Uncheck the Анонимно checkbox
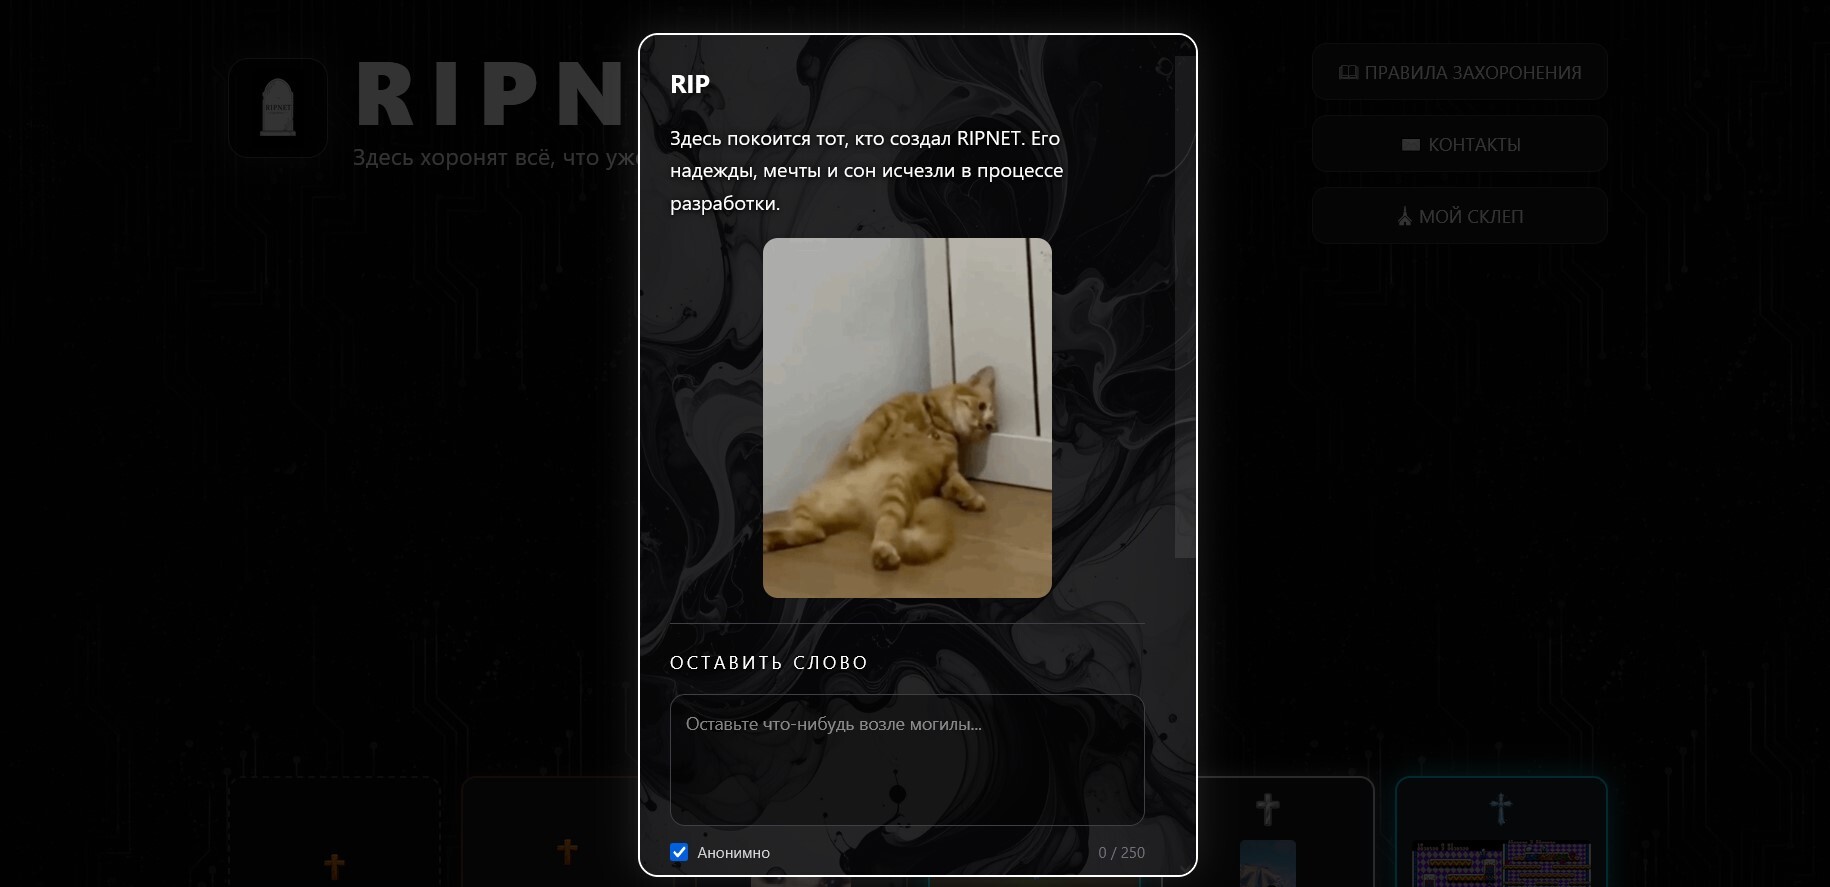This screenshot has height=887, width=1830. [679, 852]
